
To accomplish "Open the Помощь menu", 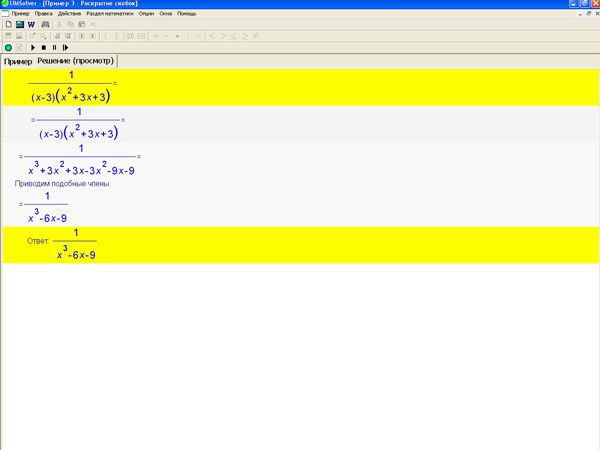I will (x=187, y=13).
